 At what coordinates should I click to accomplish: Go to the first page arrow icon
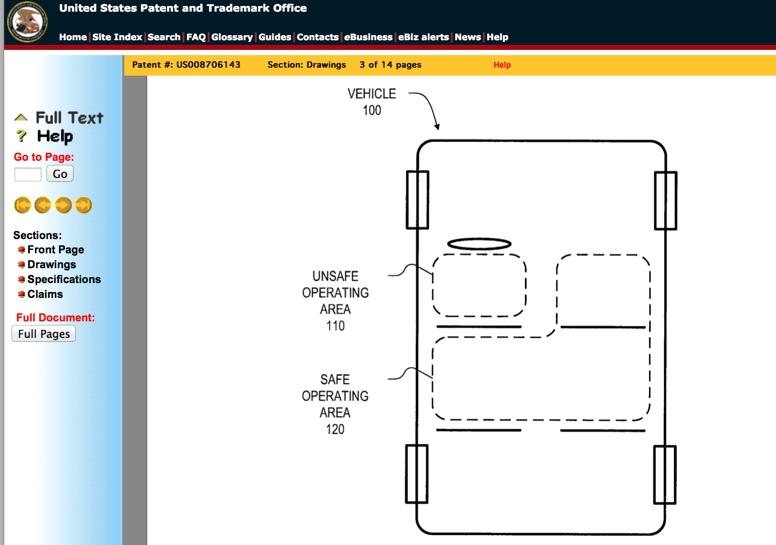pos(22,205)
